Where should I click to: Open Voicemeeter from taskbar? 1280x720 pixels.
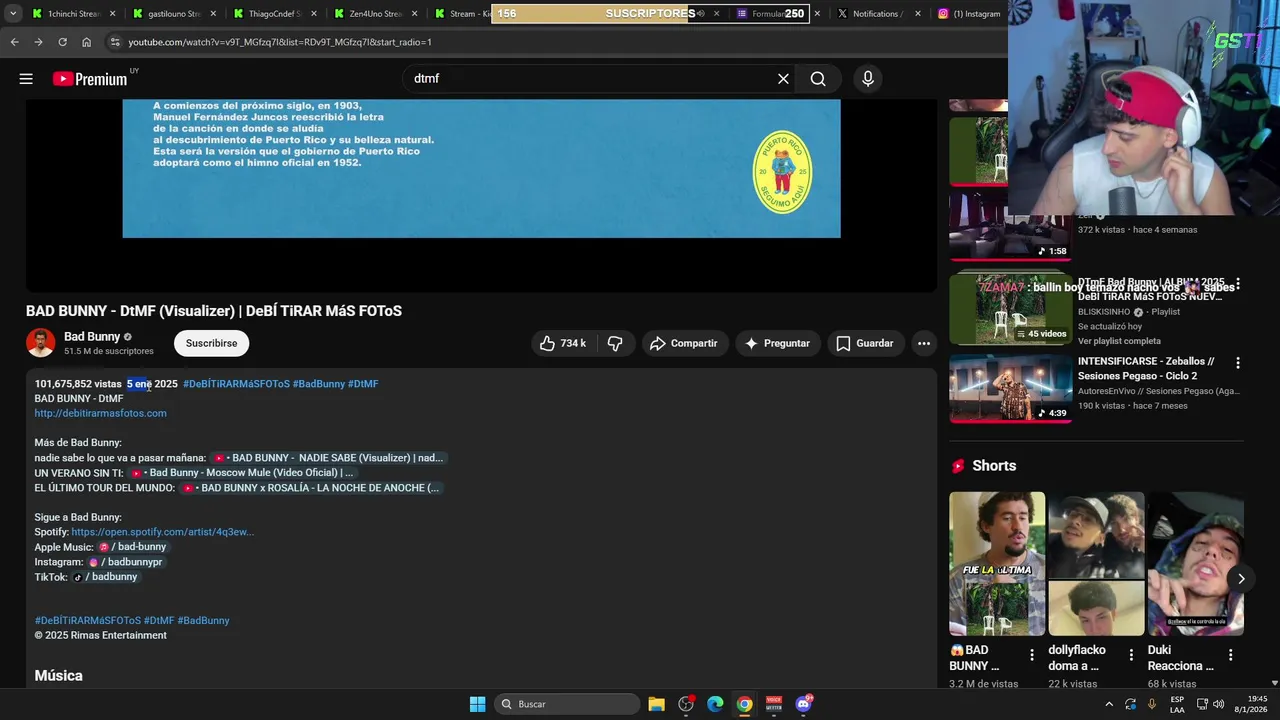pyautogui.click(x=774, y=704)
